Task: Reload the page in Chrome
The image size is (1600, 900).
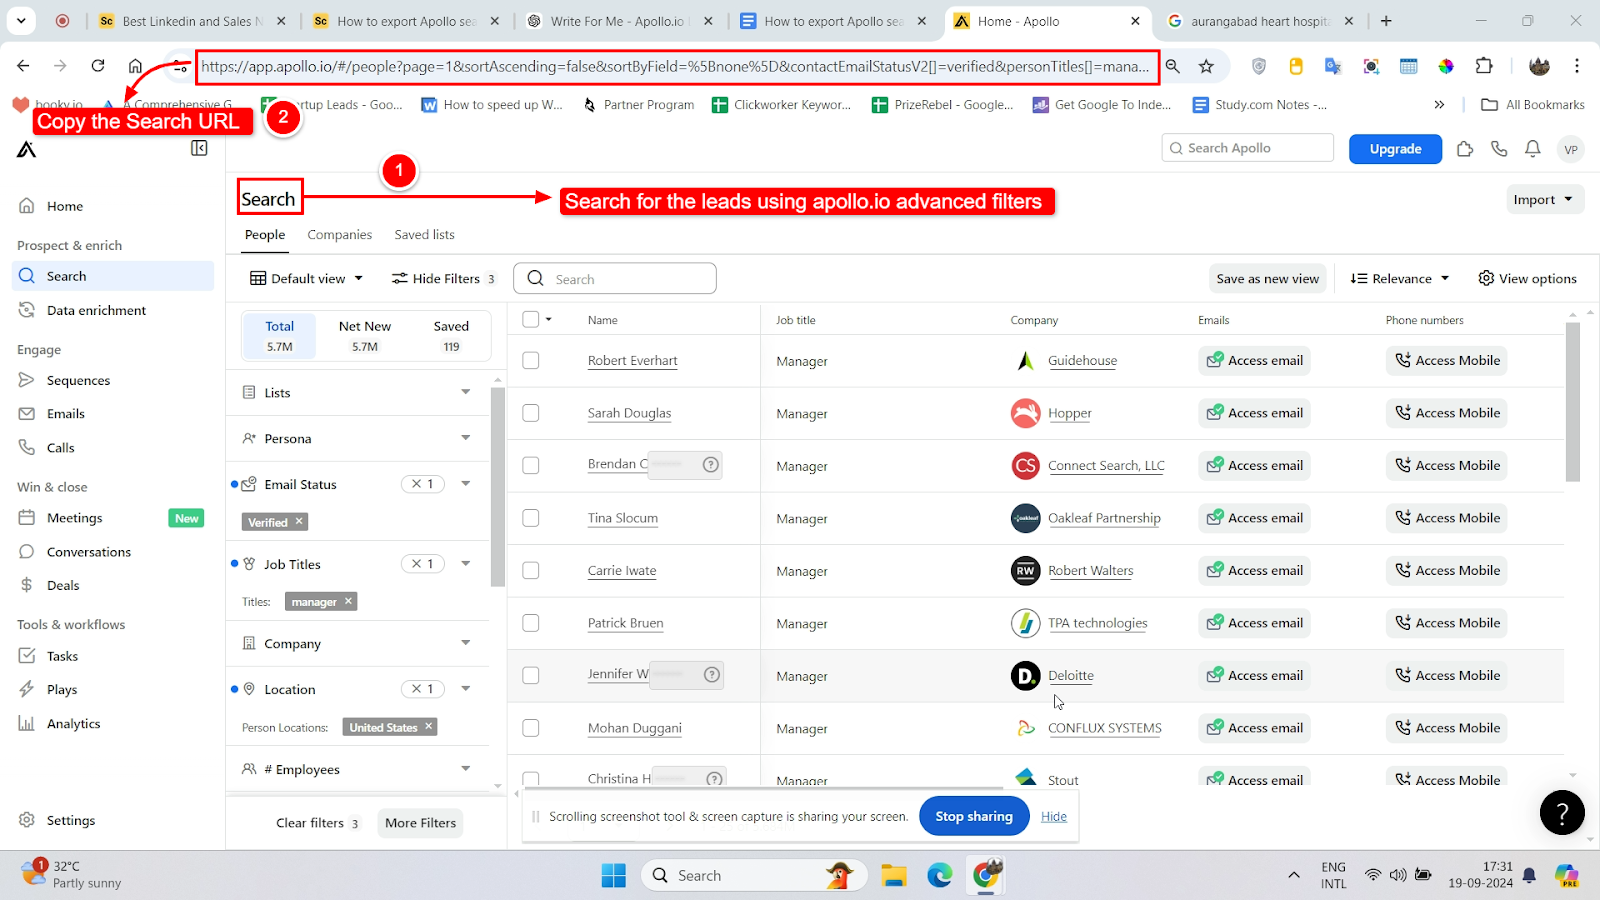Action: (x=98, y=66)
